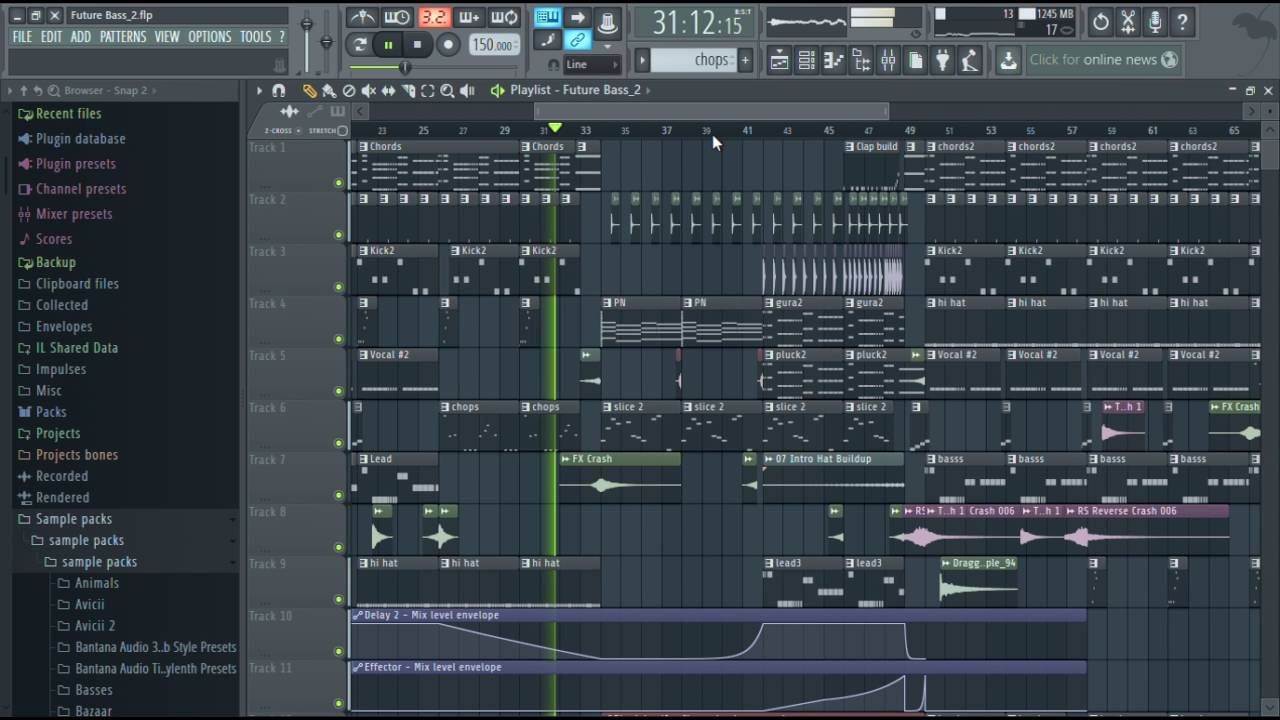
Task: Select the Slice tool in playlist toolbar
Action: [408, 91]
